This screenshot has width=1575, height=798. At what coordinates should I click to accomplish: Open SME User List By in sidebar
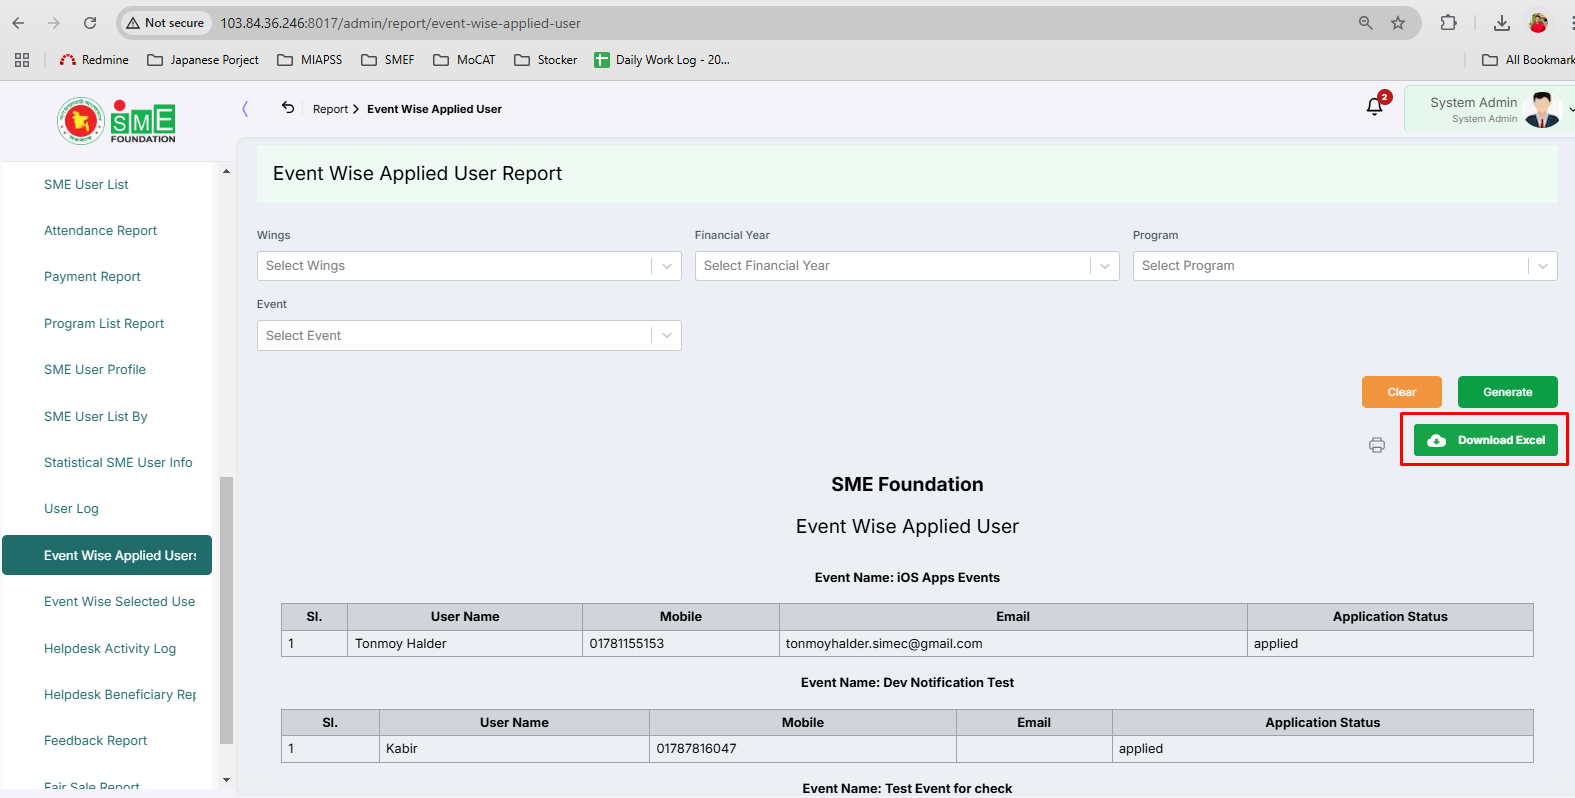click(96, 417)
